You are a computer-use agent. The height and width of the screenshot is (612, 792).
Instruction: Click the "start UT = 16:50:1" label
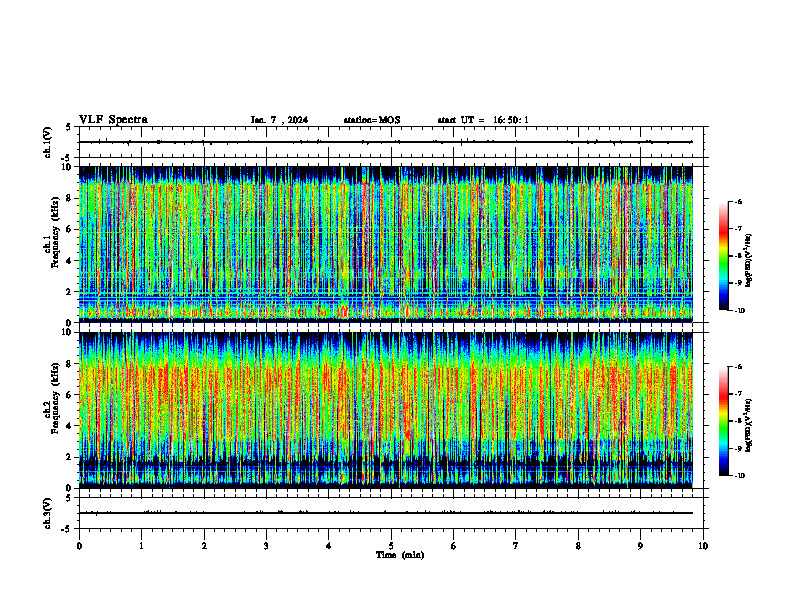tap(483, 120)
